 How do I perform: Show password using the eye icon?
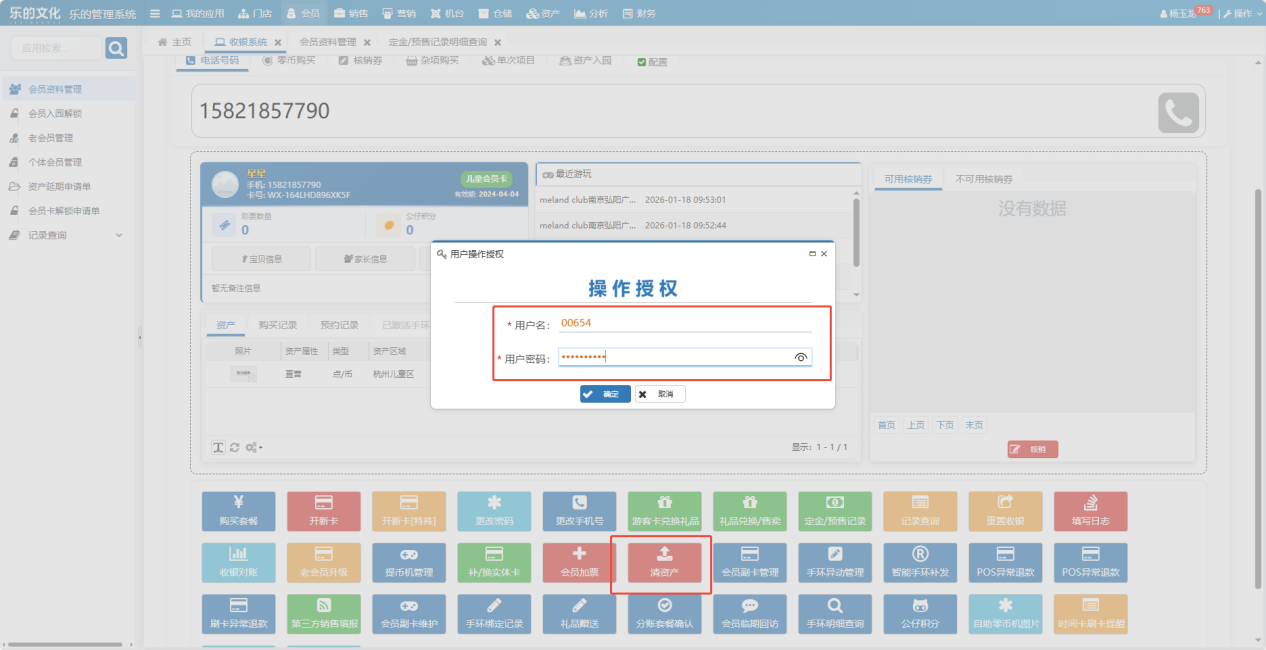(x=800, y=357)
